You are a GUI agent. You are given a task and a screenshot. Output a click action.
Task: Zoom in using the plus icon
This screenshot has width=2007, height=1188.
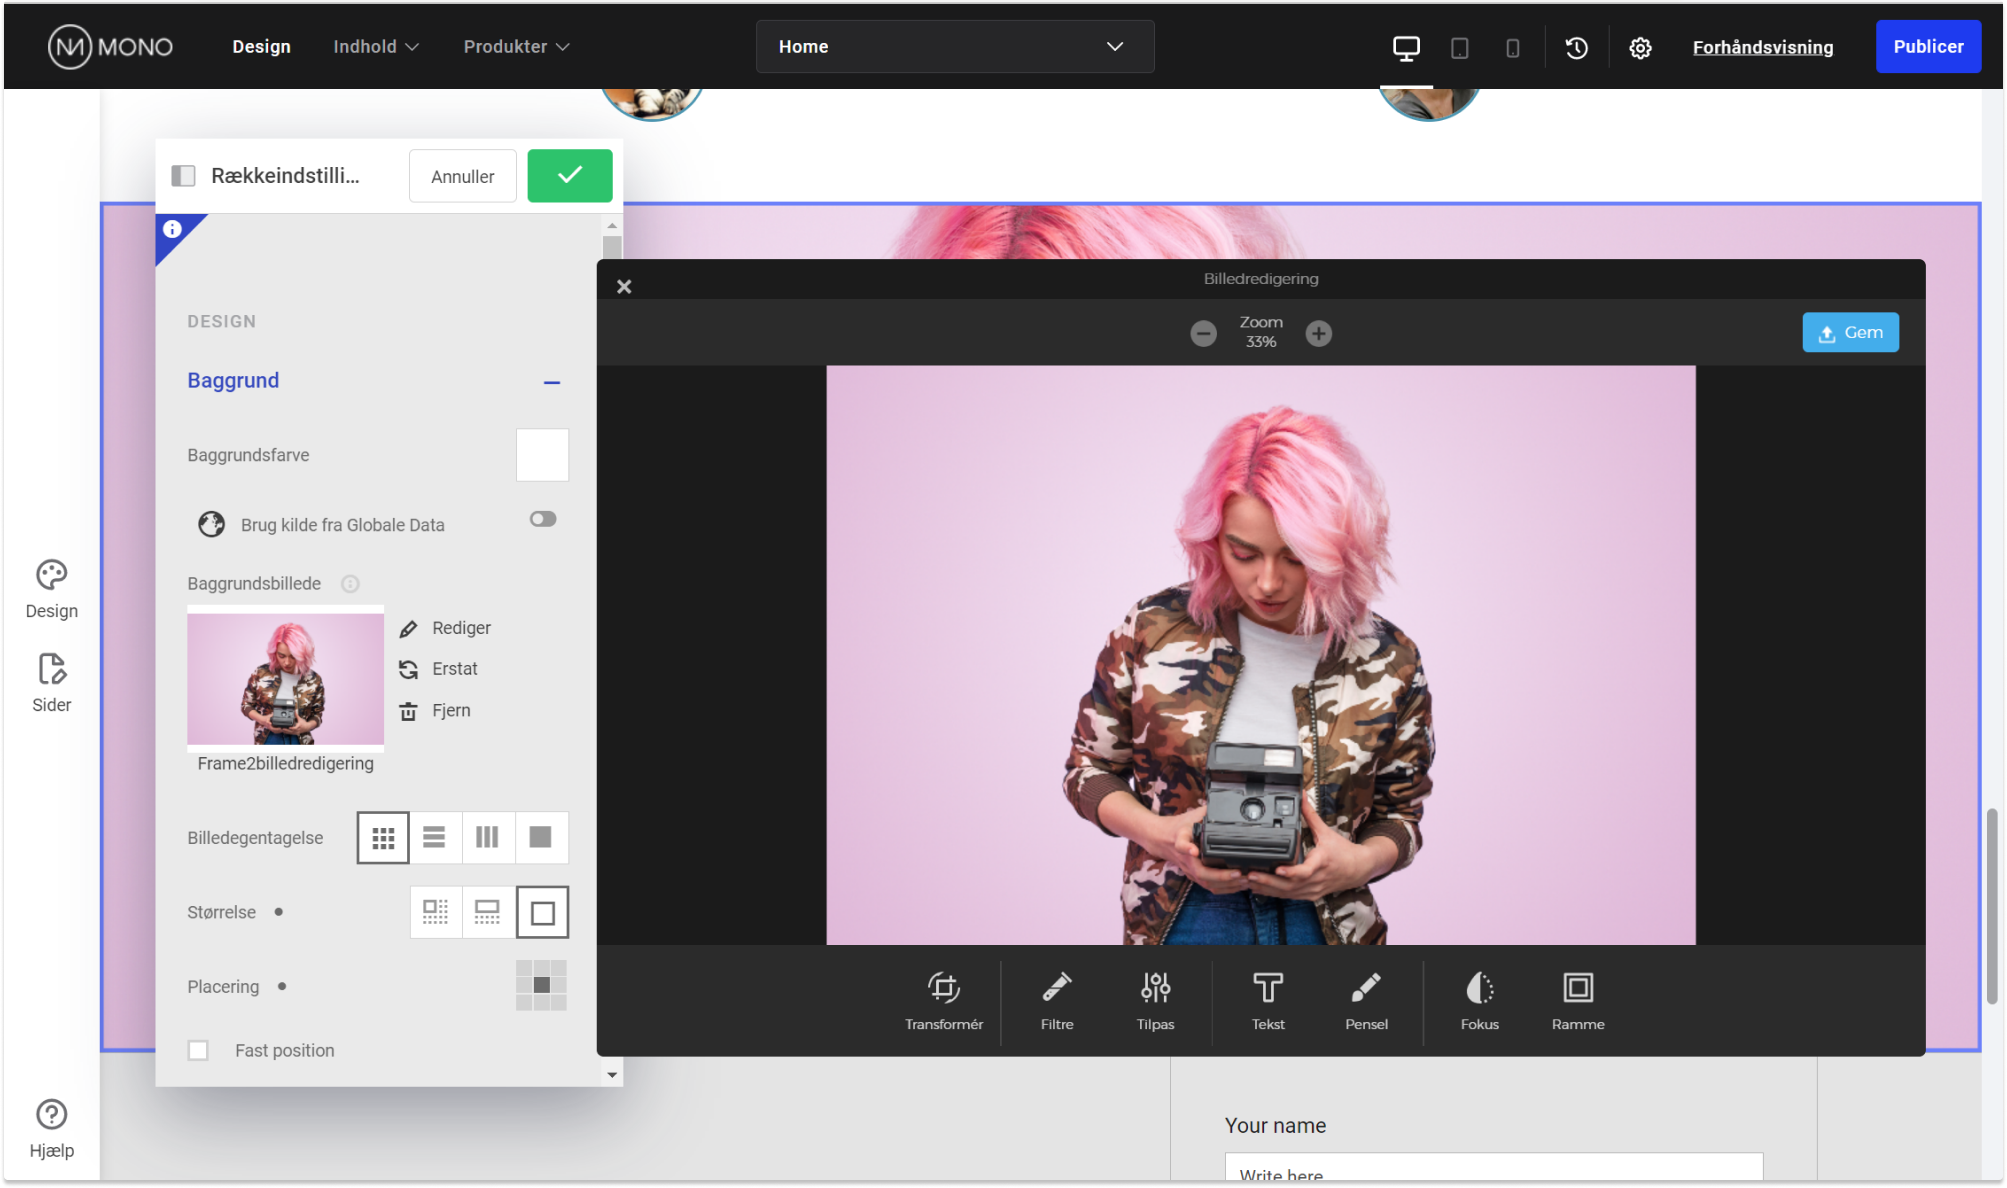[1319, 333]
